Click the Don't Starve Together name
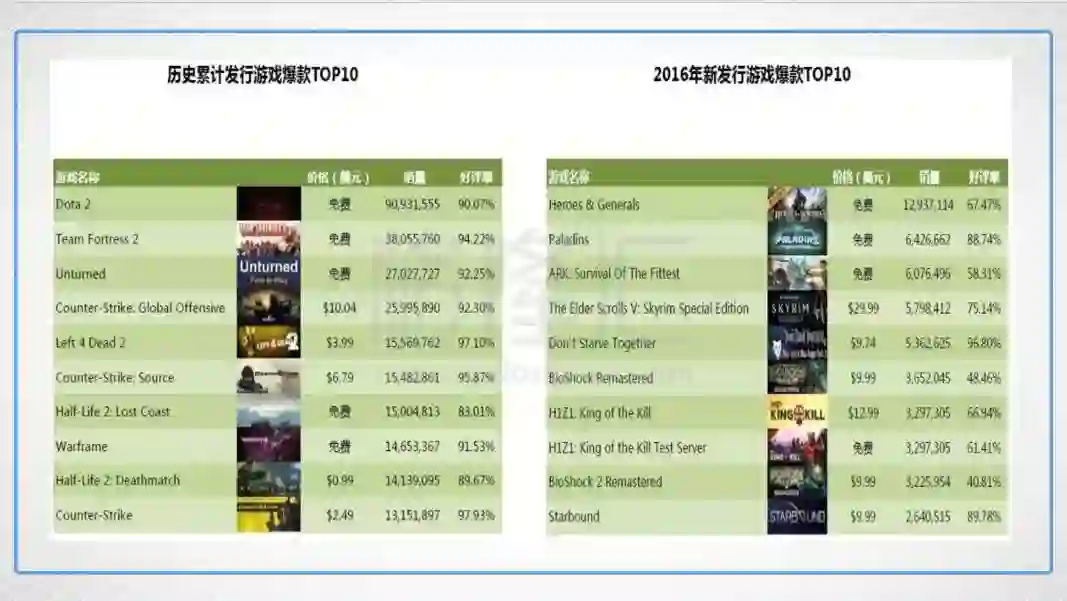This screenshot has width=1067, height=601. [602, 343]
